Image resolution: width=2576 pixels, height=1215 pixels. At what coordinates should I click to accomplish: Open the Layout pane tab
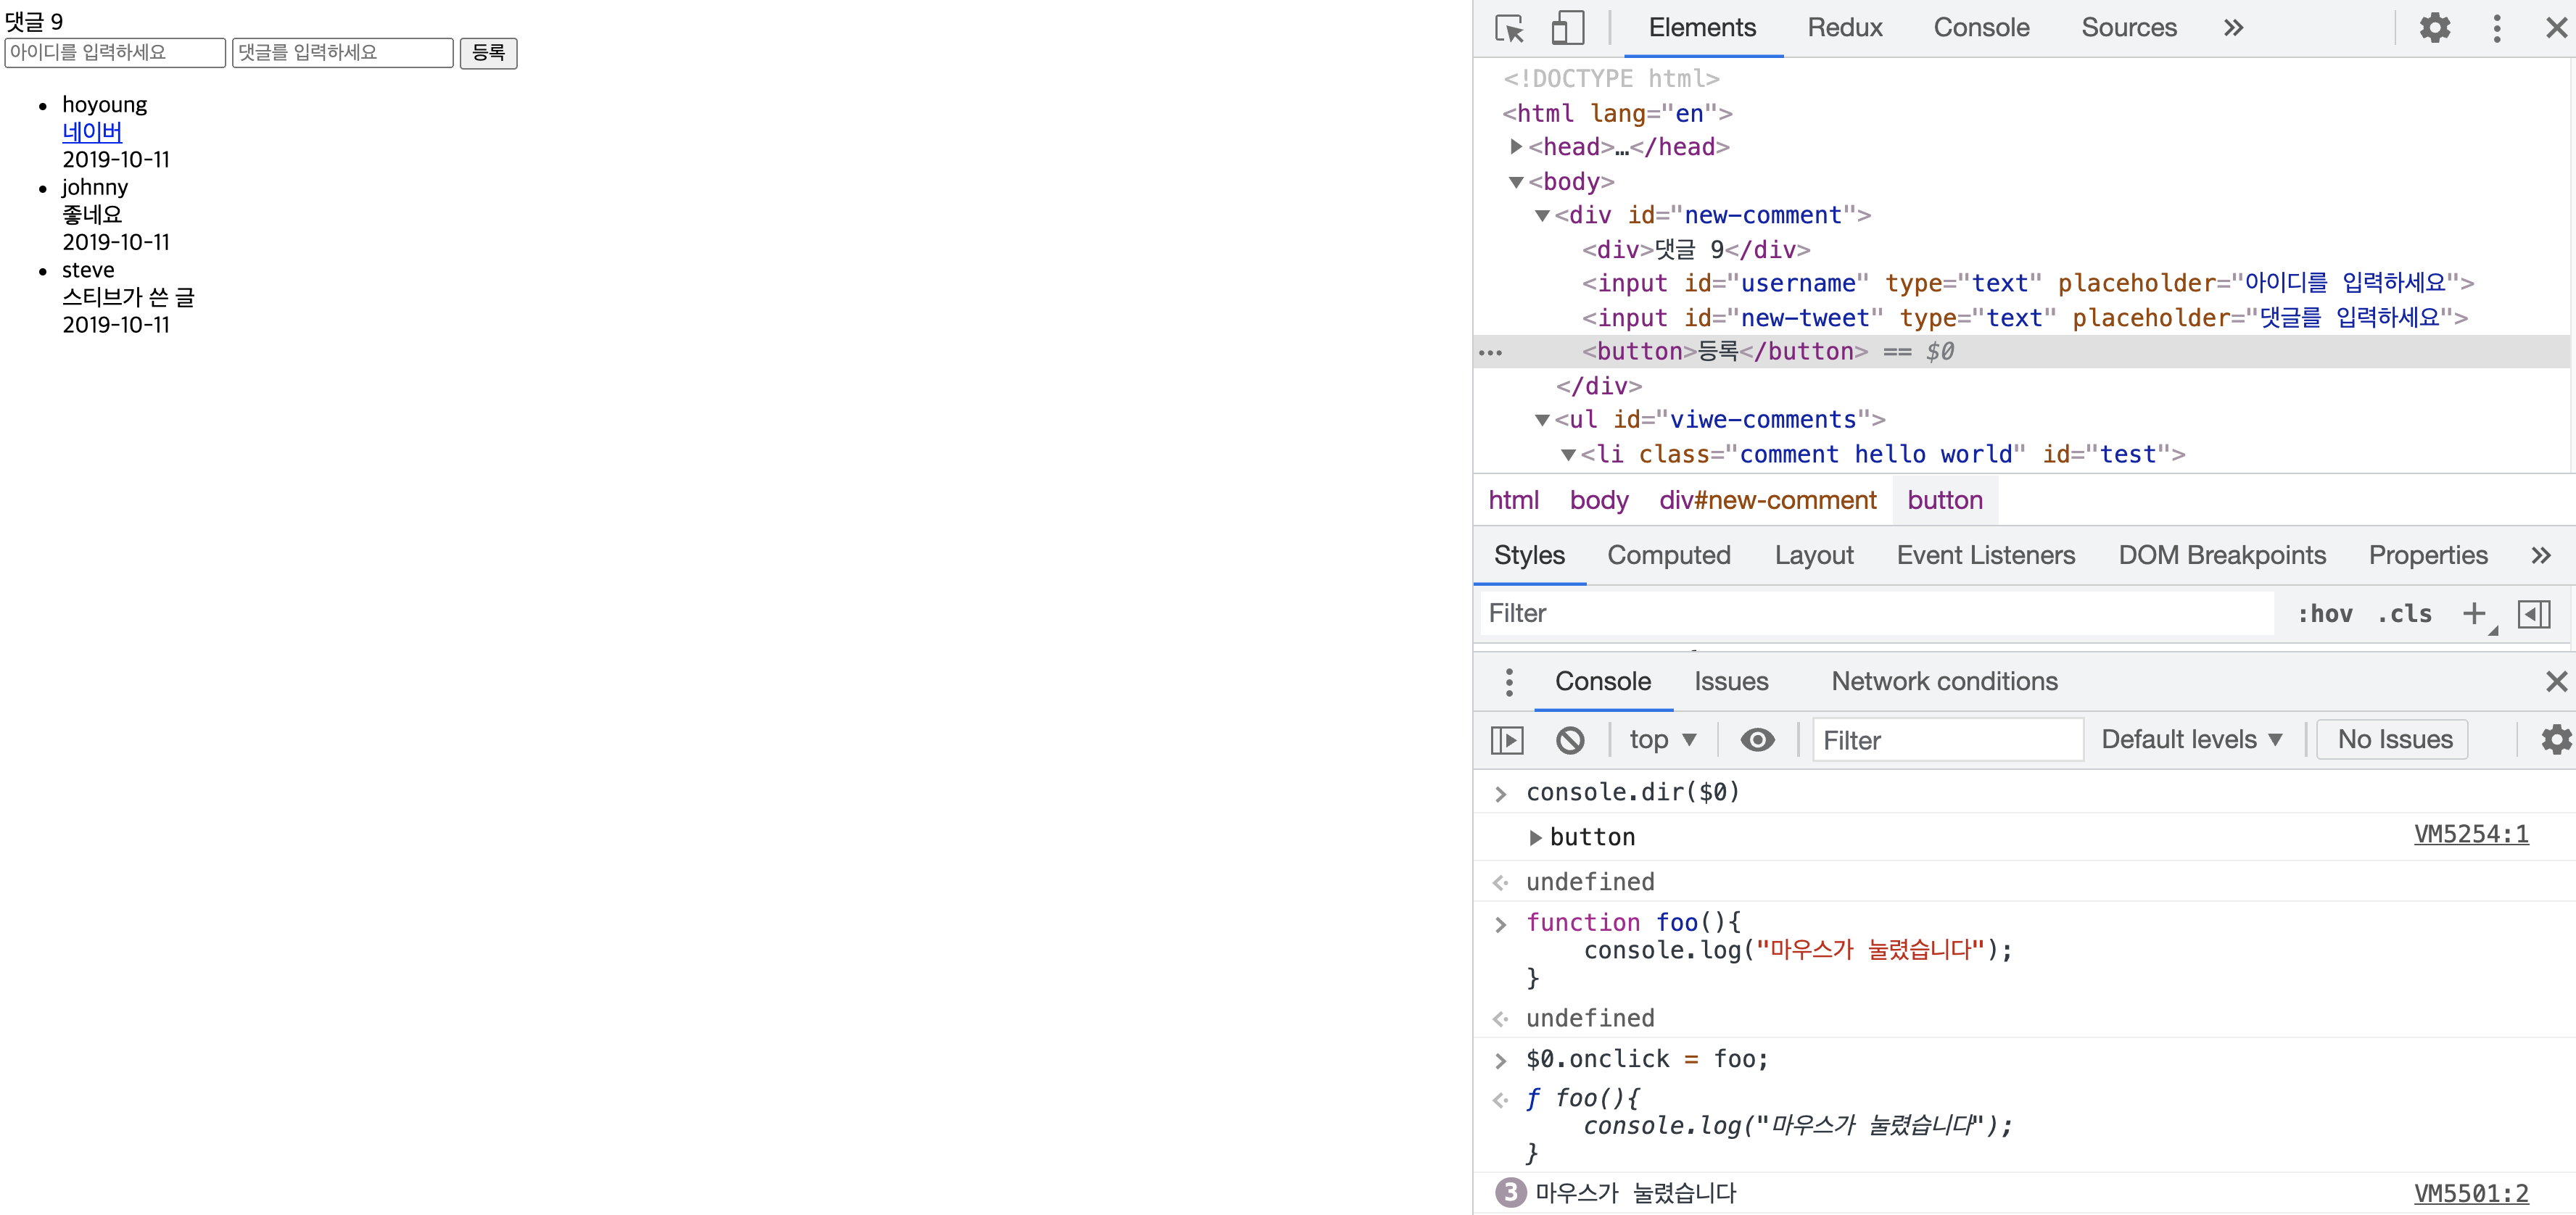point(1813,556)
